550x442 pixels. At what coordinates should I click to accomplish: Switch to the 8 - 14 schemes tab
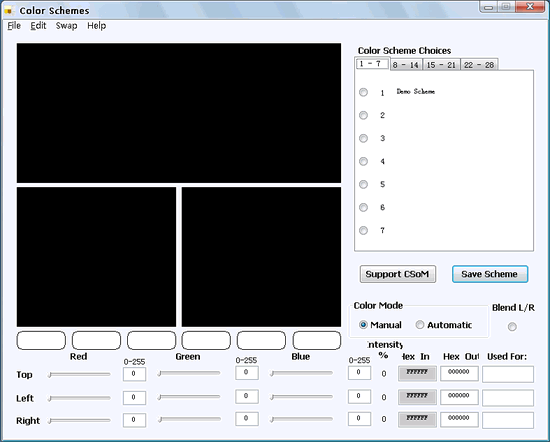pyautogui.click(x=406, y=65)
